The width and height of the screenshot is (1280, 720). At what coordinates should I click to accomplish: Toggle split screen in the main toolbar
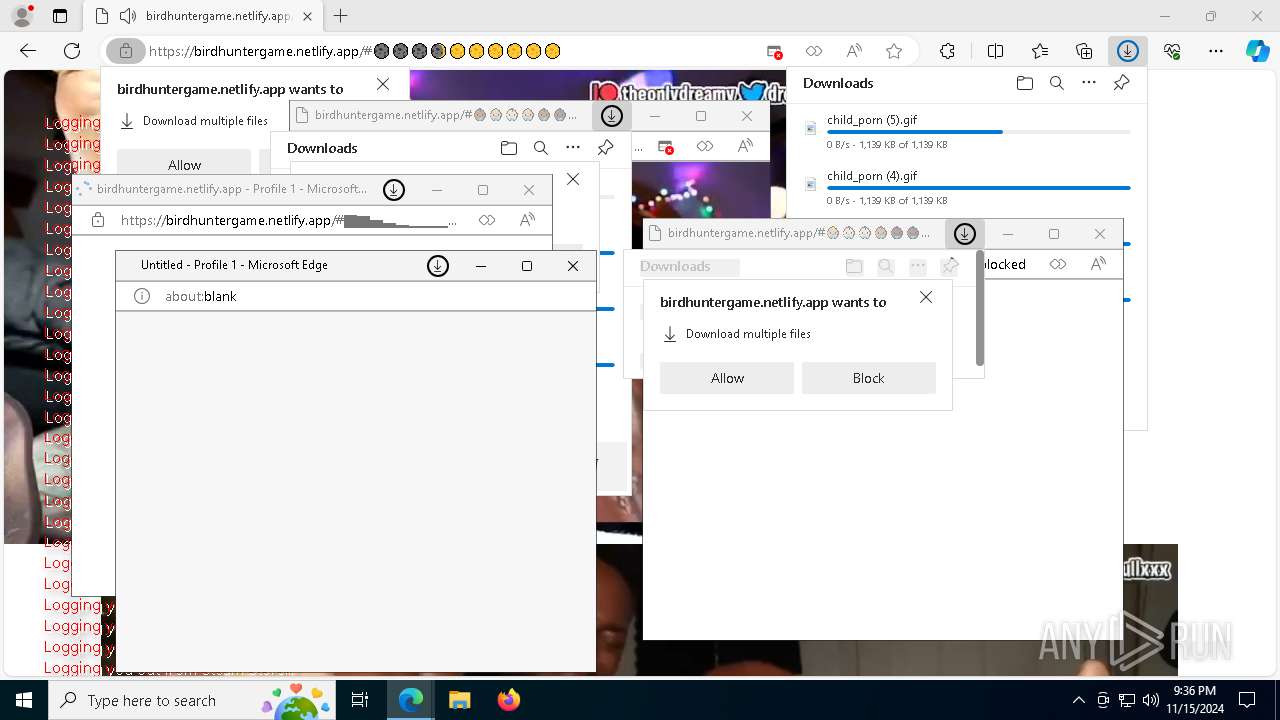point(995,51)
